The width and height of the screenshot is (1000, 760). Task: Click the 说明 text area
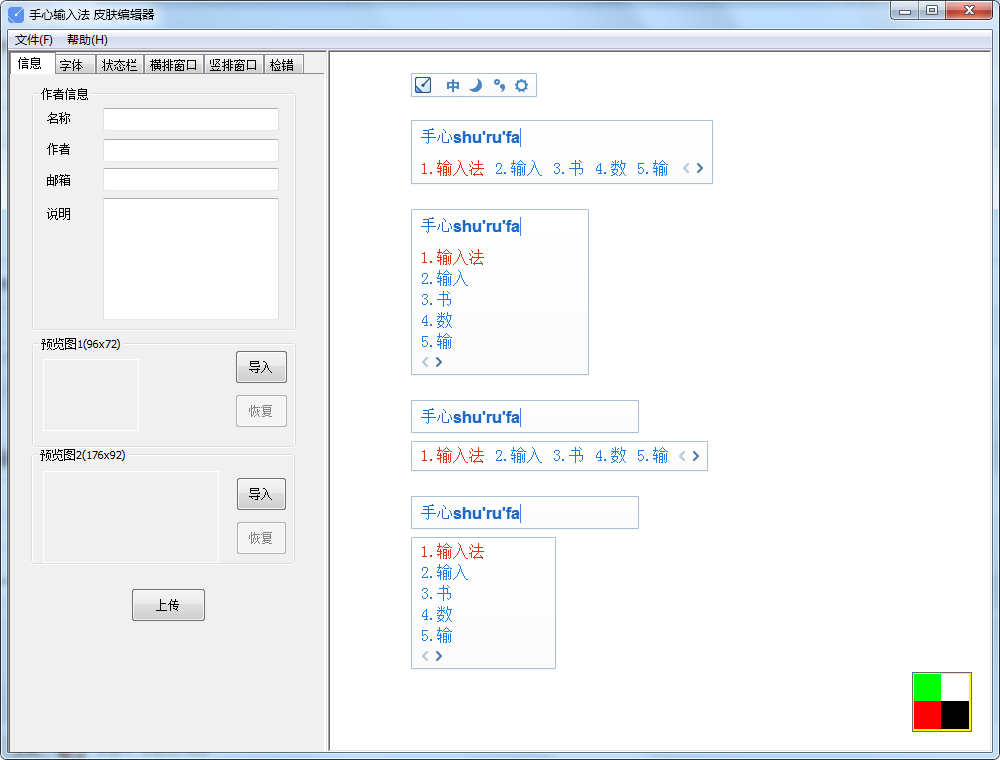point(191,259)
